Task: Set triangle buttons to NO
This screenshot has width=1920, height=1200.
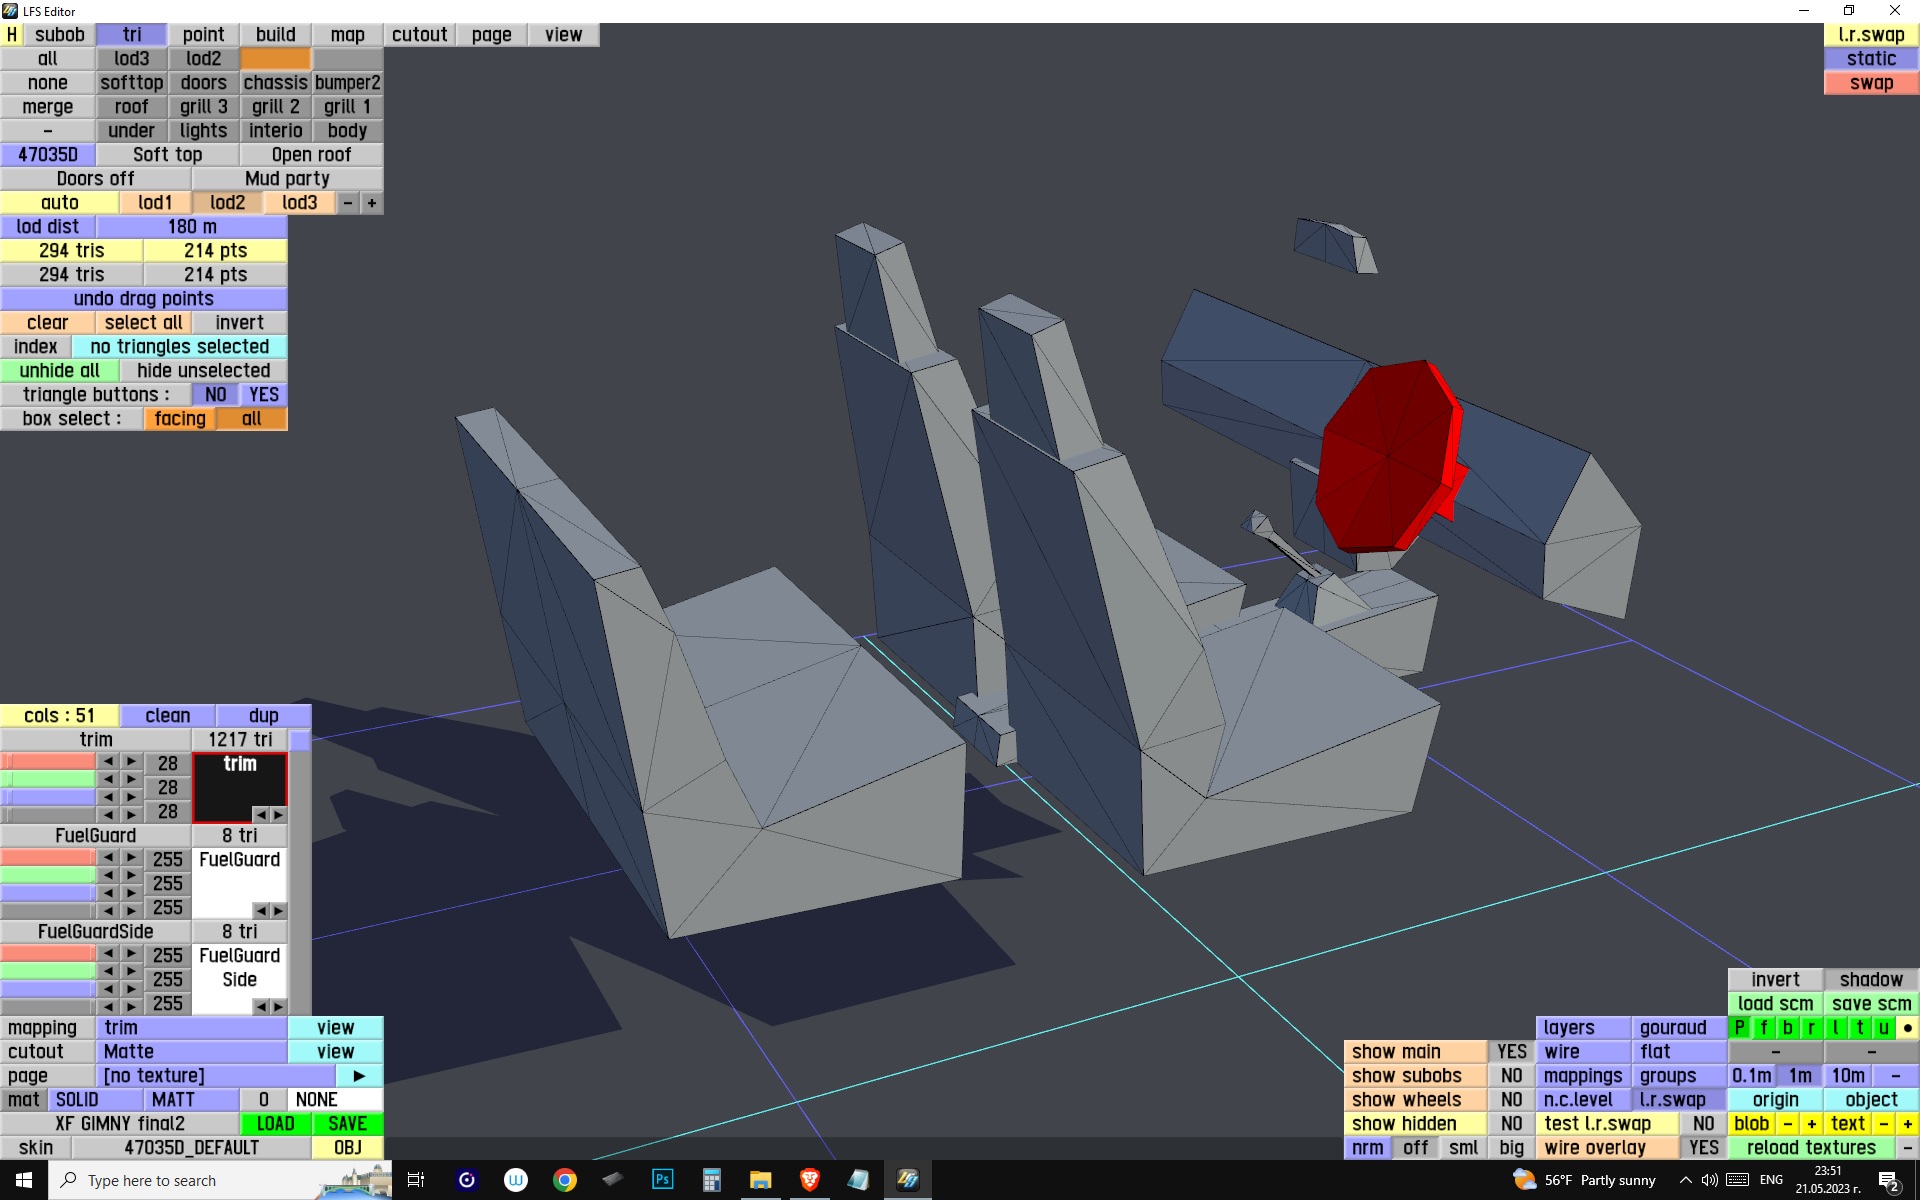Action: (215, 395)
